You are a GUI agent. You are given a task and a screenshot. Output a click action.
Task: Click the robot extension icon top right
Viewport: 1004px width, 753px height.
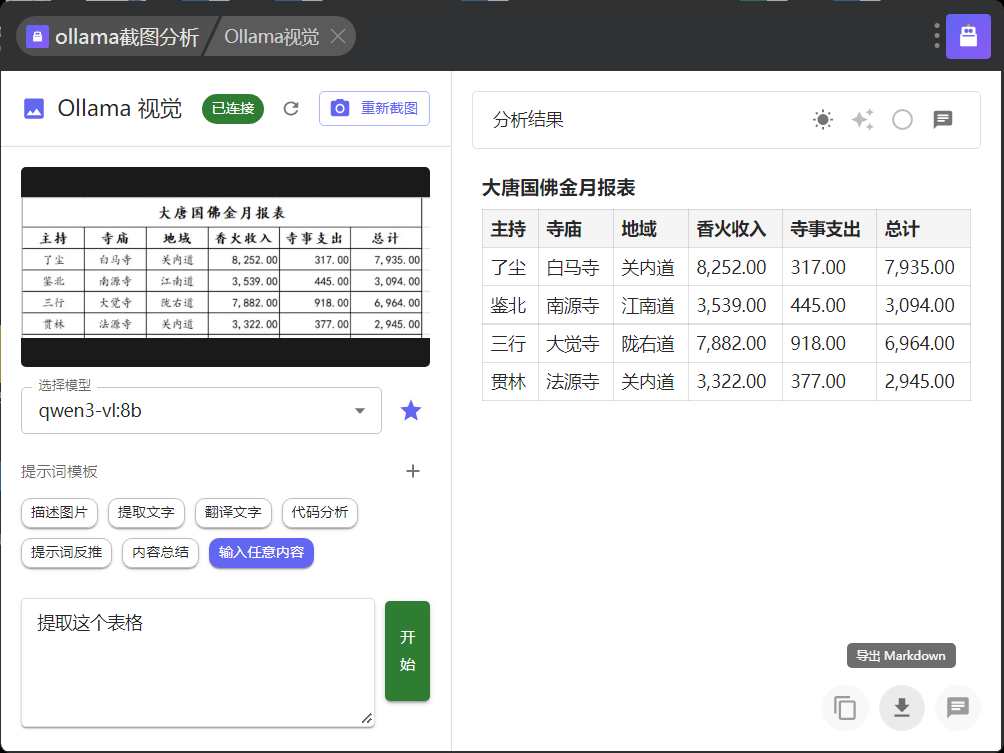pos(967,37)
